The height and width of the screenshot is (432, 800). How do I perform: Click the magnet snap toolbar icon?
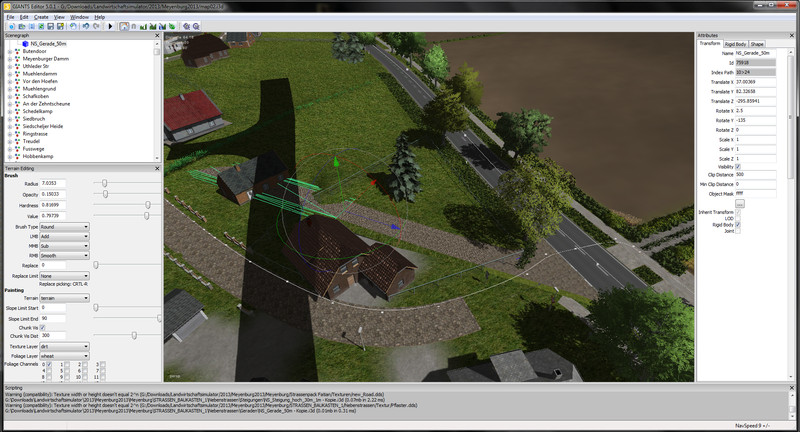pyautogui.click(x=134, y=26)
